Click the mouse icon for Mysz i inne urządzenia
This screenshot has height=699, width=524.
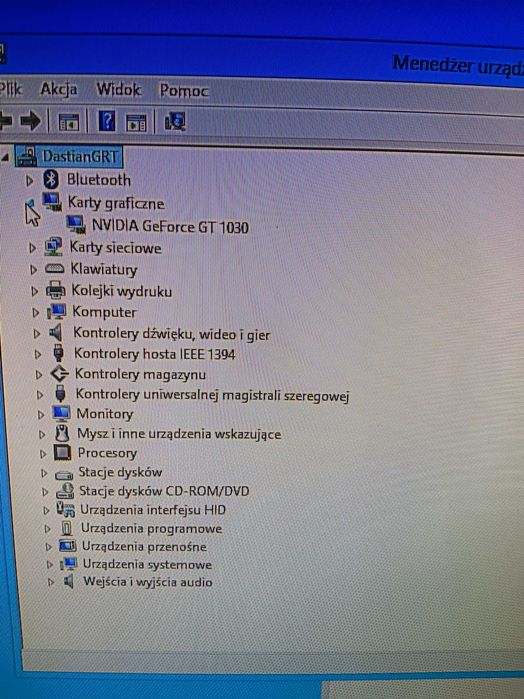click(x=62, y=433)
